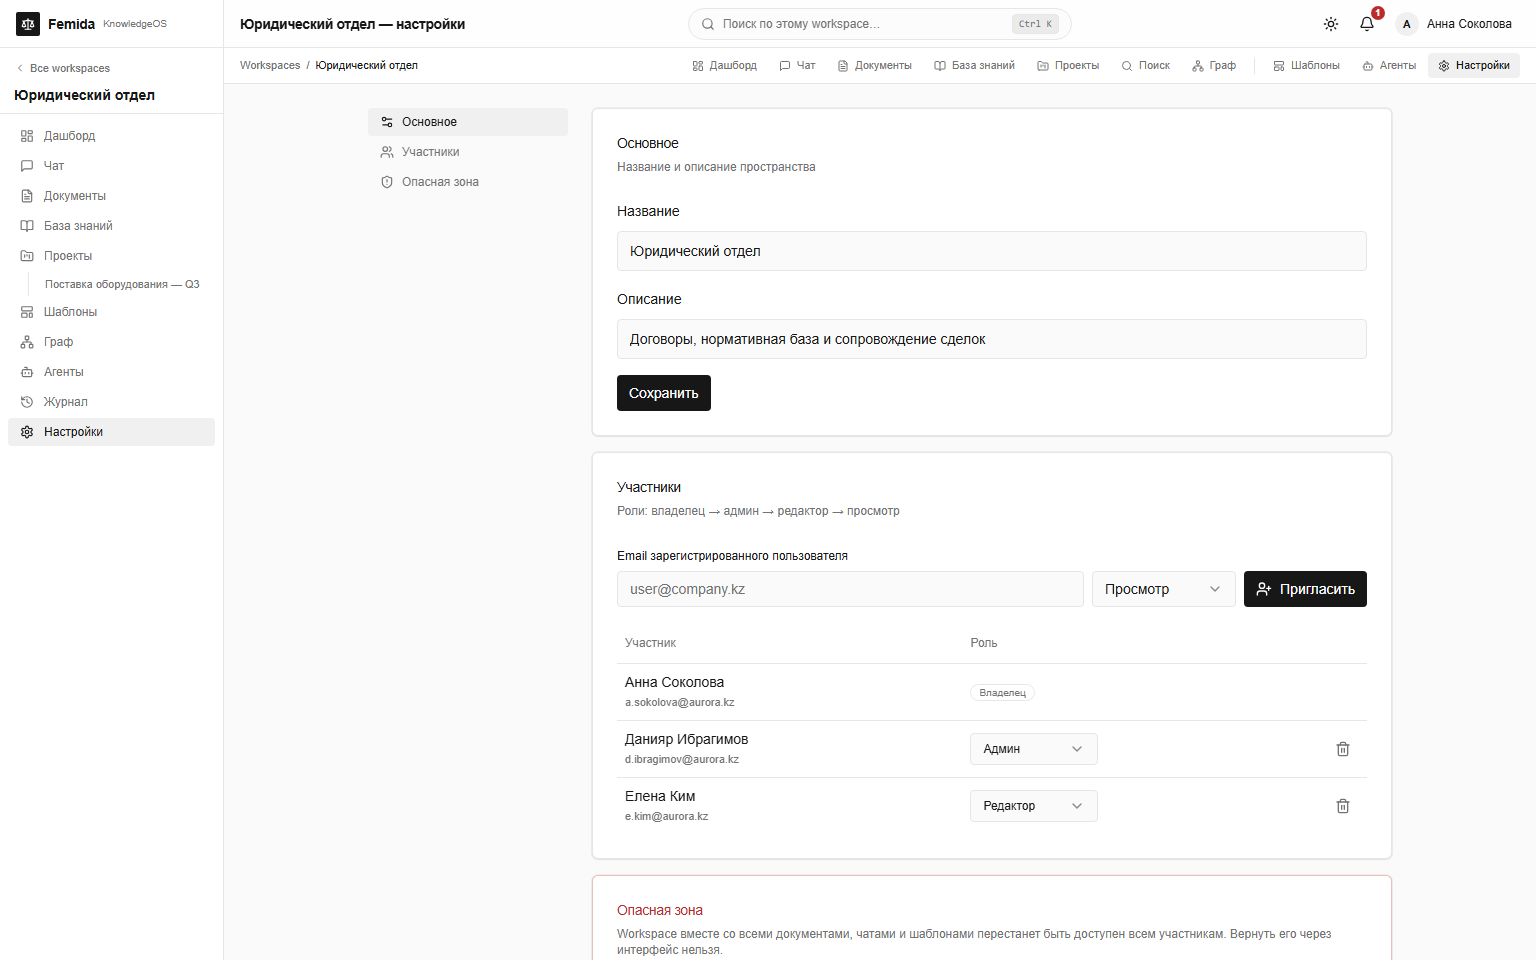The height and width of the screenshot is (960, 1536).
Task: Open the Документы tab in top navigation
Action: (875, 66)
